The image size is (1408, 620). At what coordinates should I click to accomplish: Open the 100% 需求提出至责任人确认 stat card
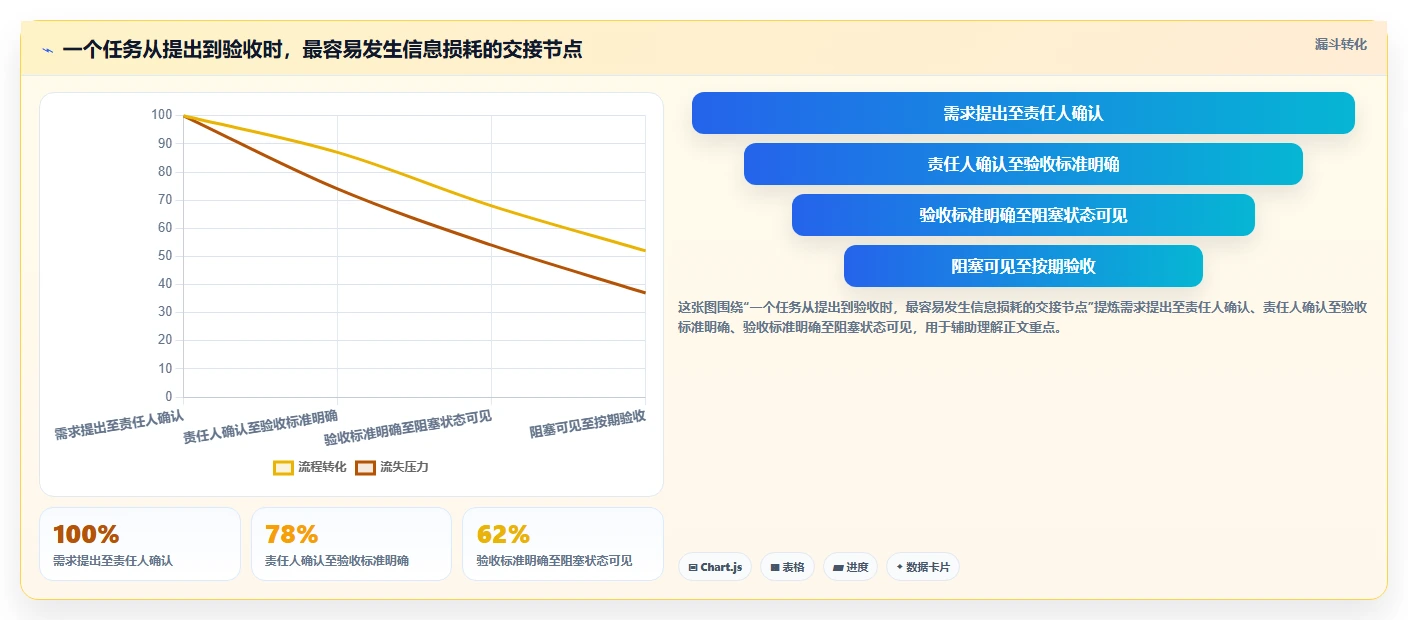click(140, 544)
